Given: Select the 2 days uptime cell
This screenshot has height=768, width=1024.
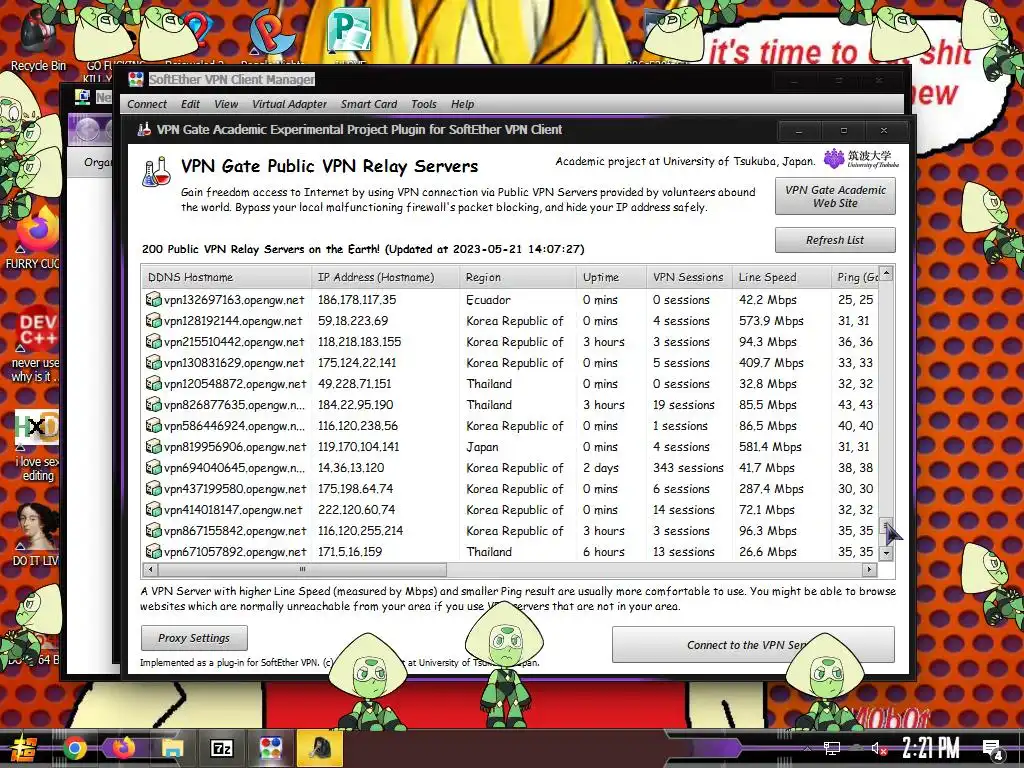Looking at the screenshot, I should point(601,468).
